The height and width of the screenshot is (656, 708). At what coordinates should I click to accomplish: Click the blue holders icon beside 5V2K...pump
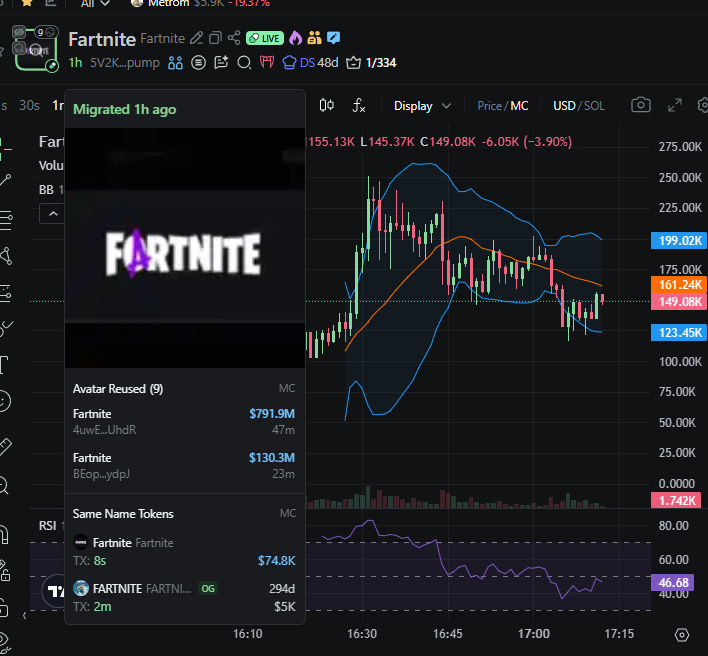point(175,63)
